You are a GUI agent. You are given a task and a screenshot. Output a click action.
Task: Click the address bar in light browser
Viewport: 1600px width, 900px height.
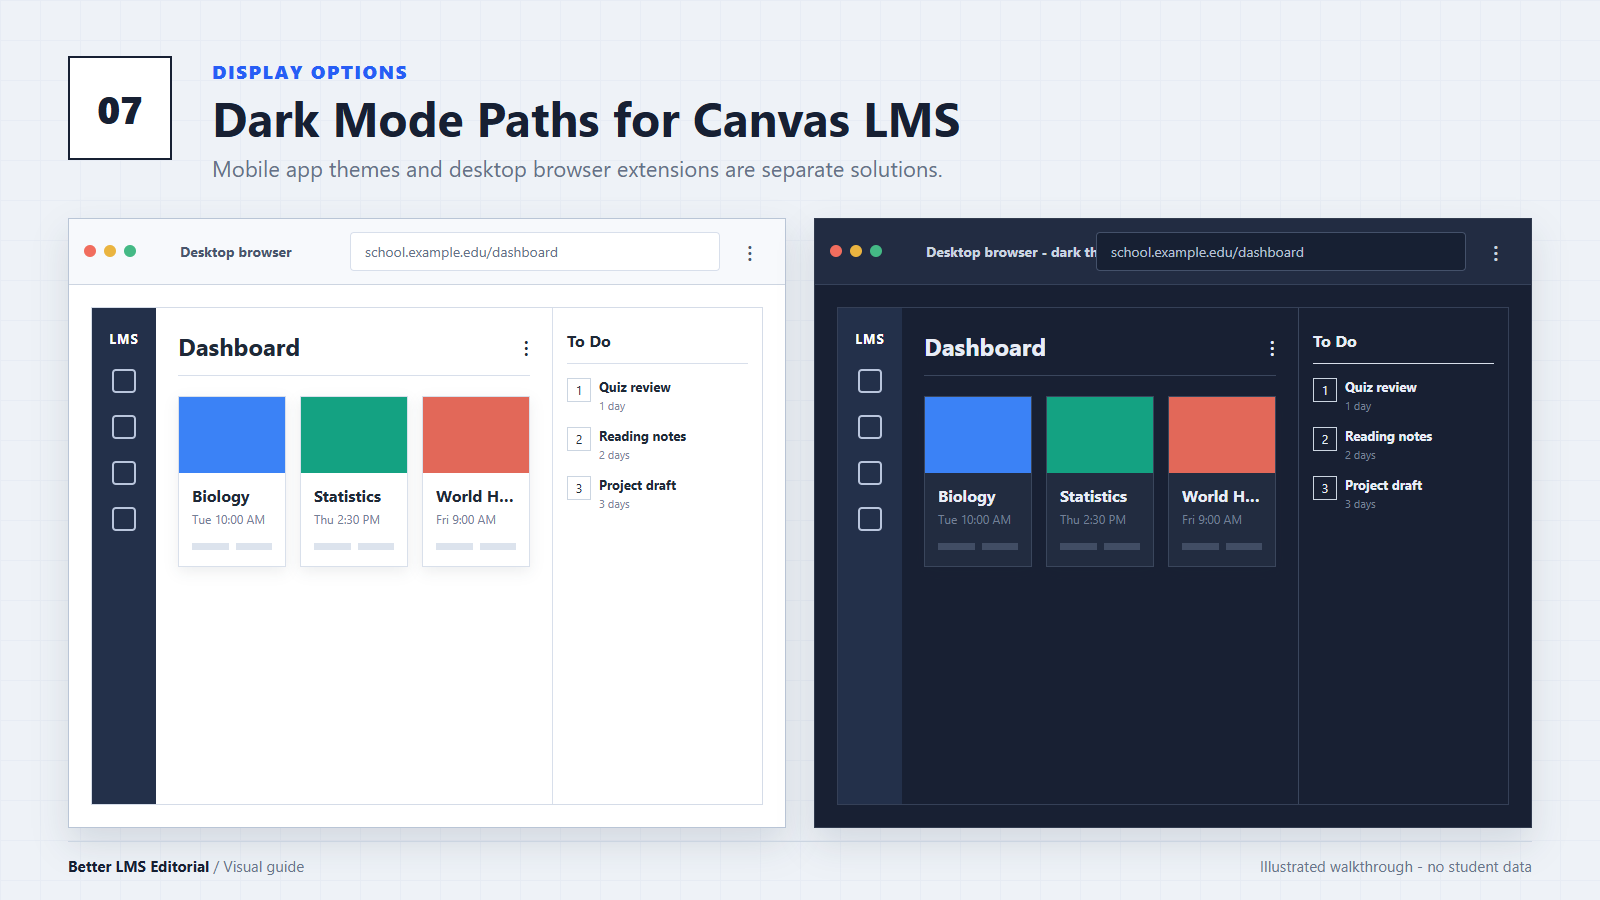click(x=535, y=252)
